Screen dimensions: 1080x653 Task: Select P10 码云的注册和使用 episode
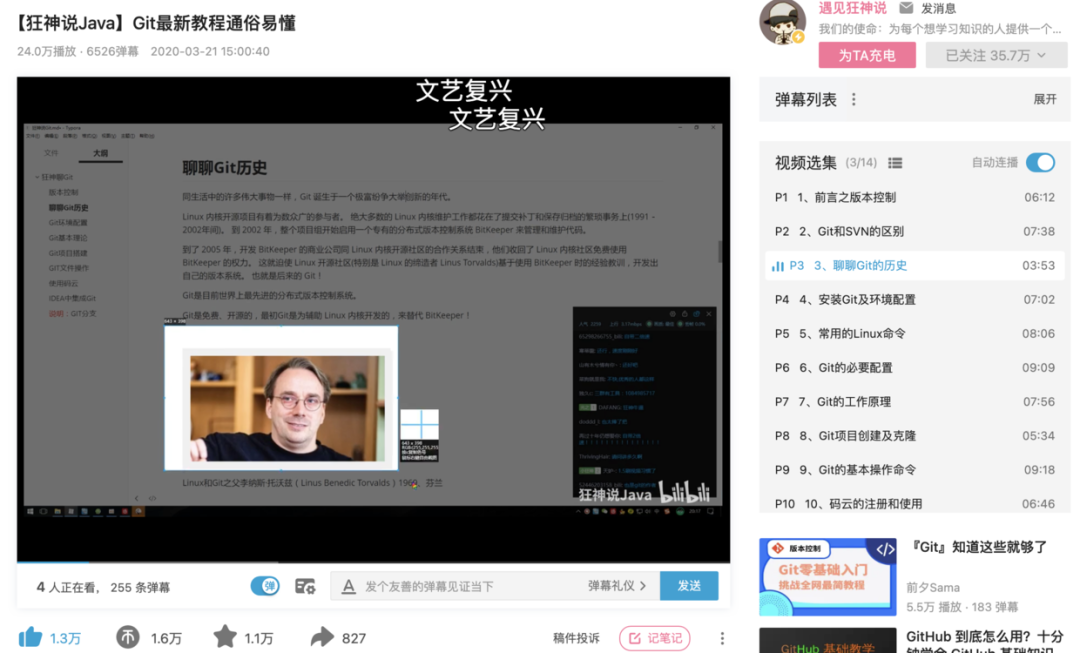(915, 504)
